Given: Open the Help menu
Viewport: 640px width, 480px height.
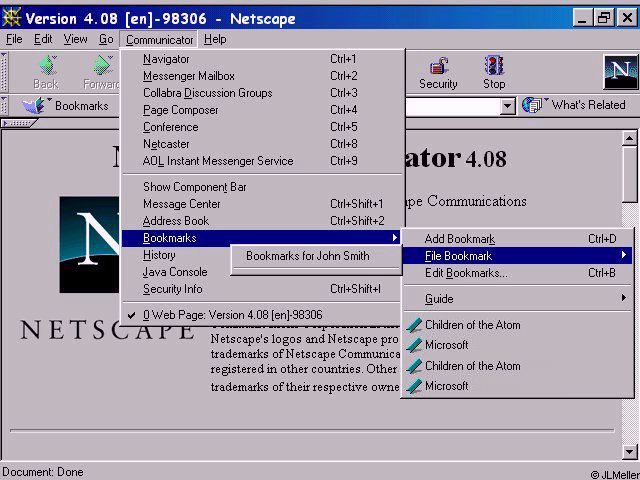Looking at the screenshot, I should tap(215, 39).
